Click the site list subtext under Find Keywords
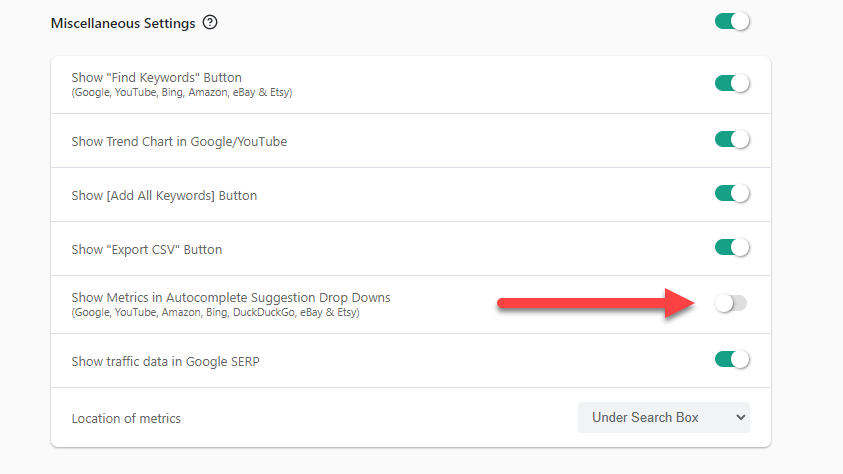The width and height of the screenshot is (843, 474). coord(181,93)
